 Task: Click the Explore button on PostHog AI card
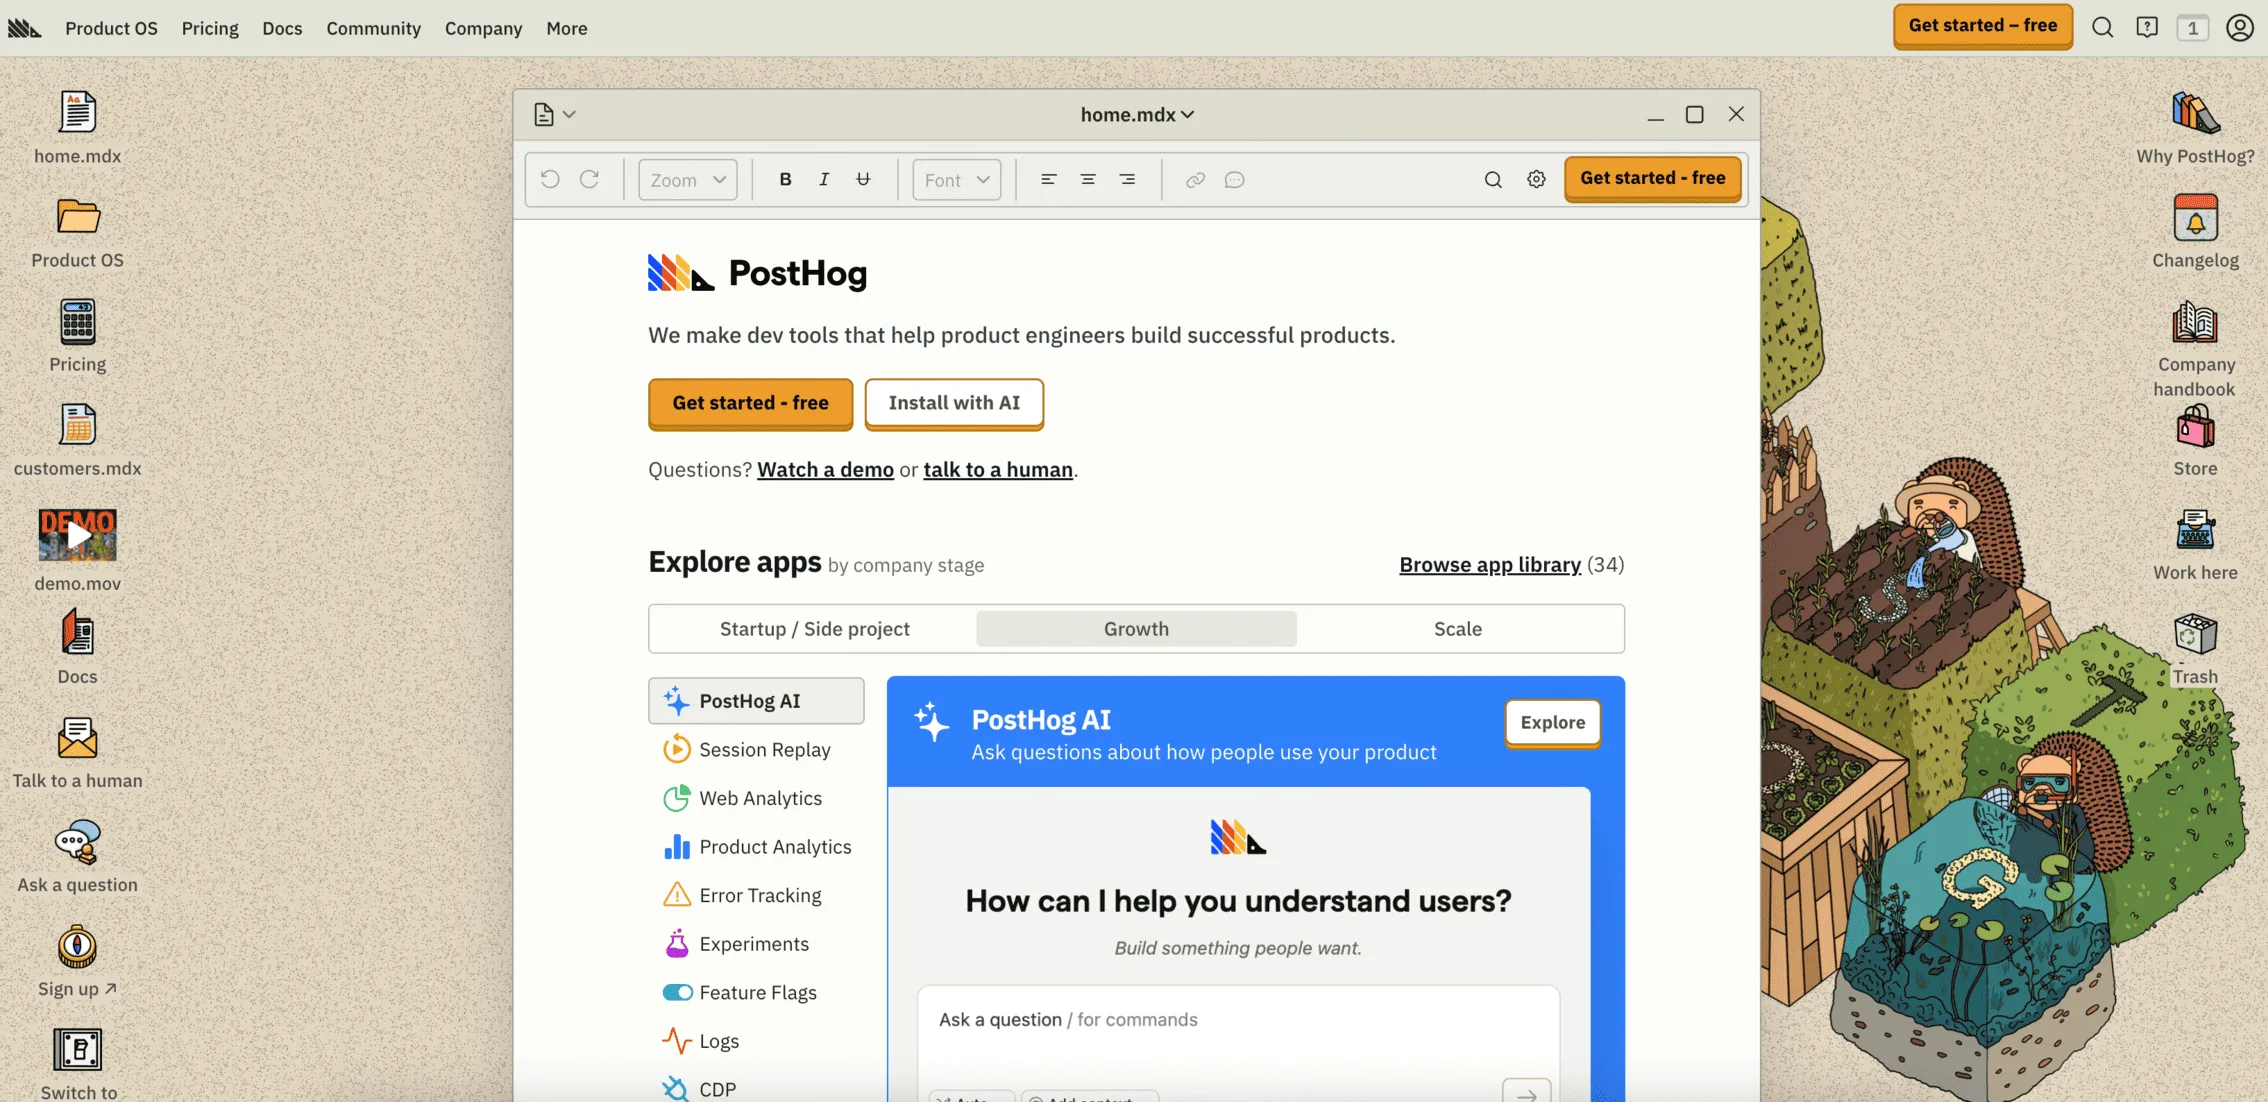(1552, 723)
